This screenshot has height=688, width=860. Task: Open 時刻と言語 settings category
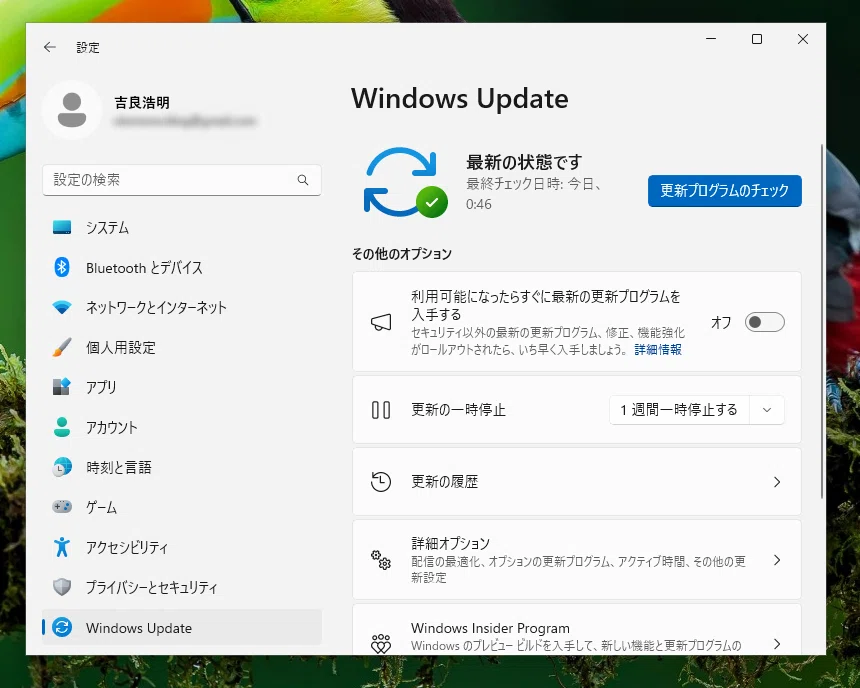pos(182,467)
